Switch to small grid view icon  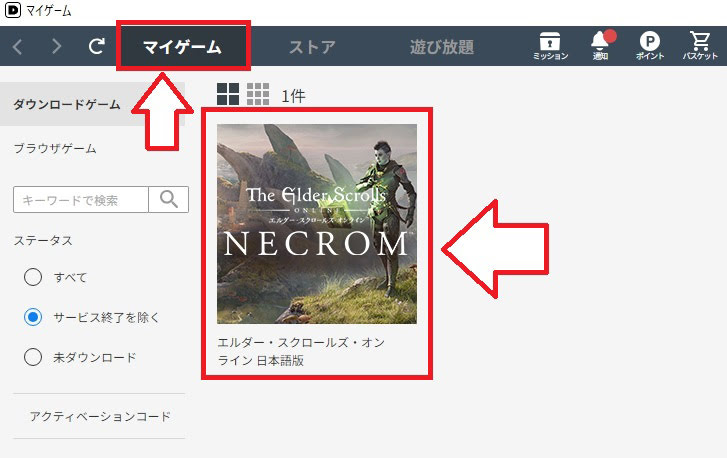coord(258,94)
